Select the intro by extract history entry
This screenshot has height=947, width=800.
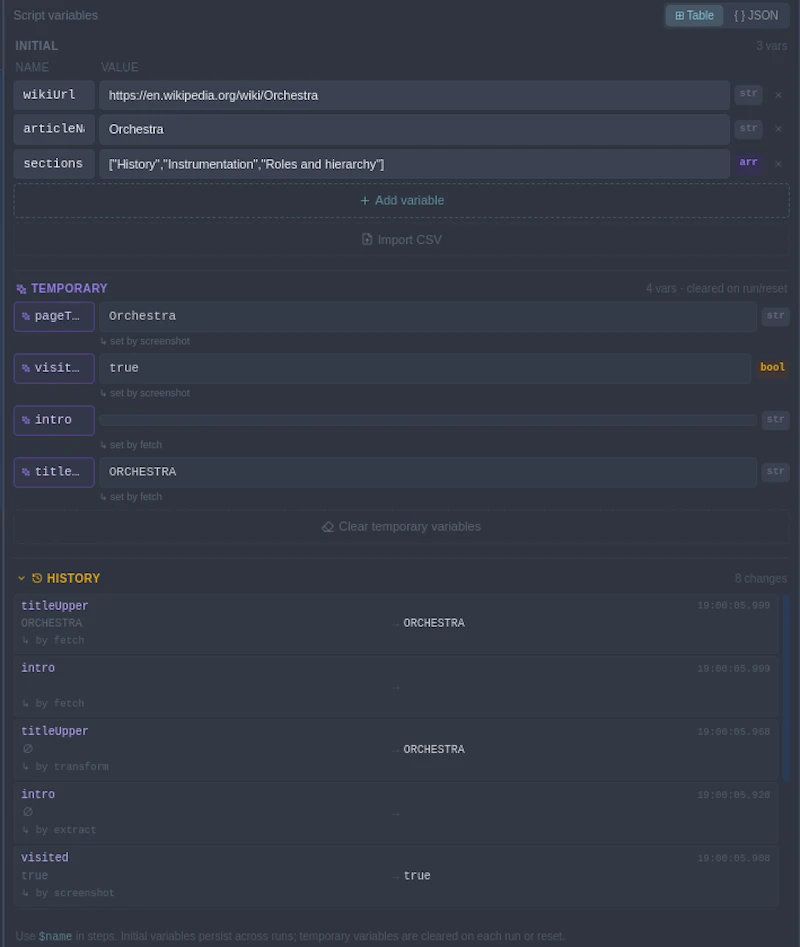(x=395, y=813)
